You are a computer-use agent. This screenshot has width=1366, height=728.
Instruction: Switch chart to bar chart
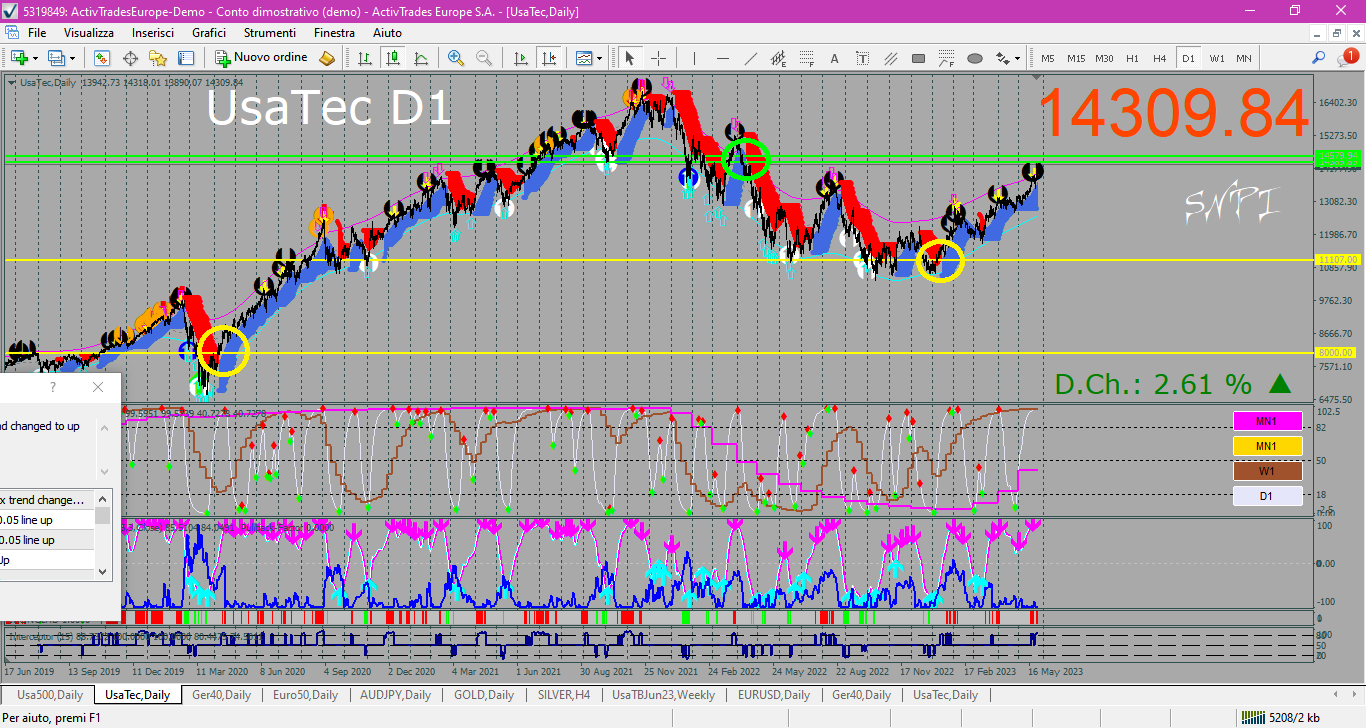[x=365, y=58]
